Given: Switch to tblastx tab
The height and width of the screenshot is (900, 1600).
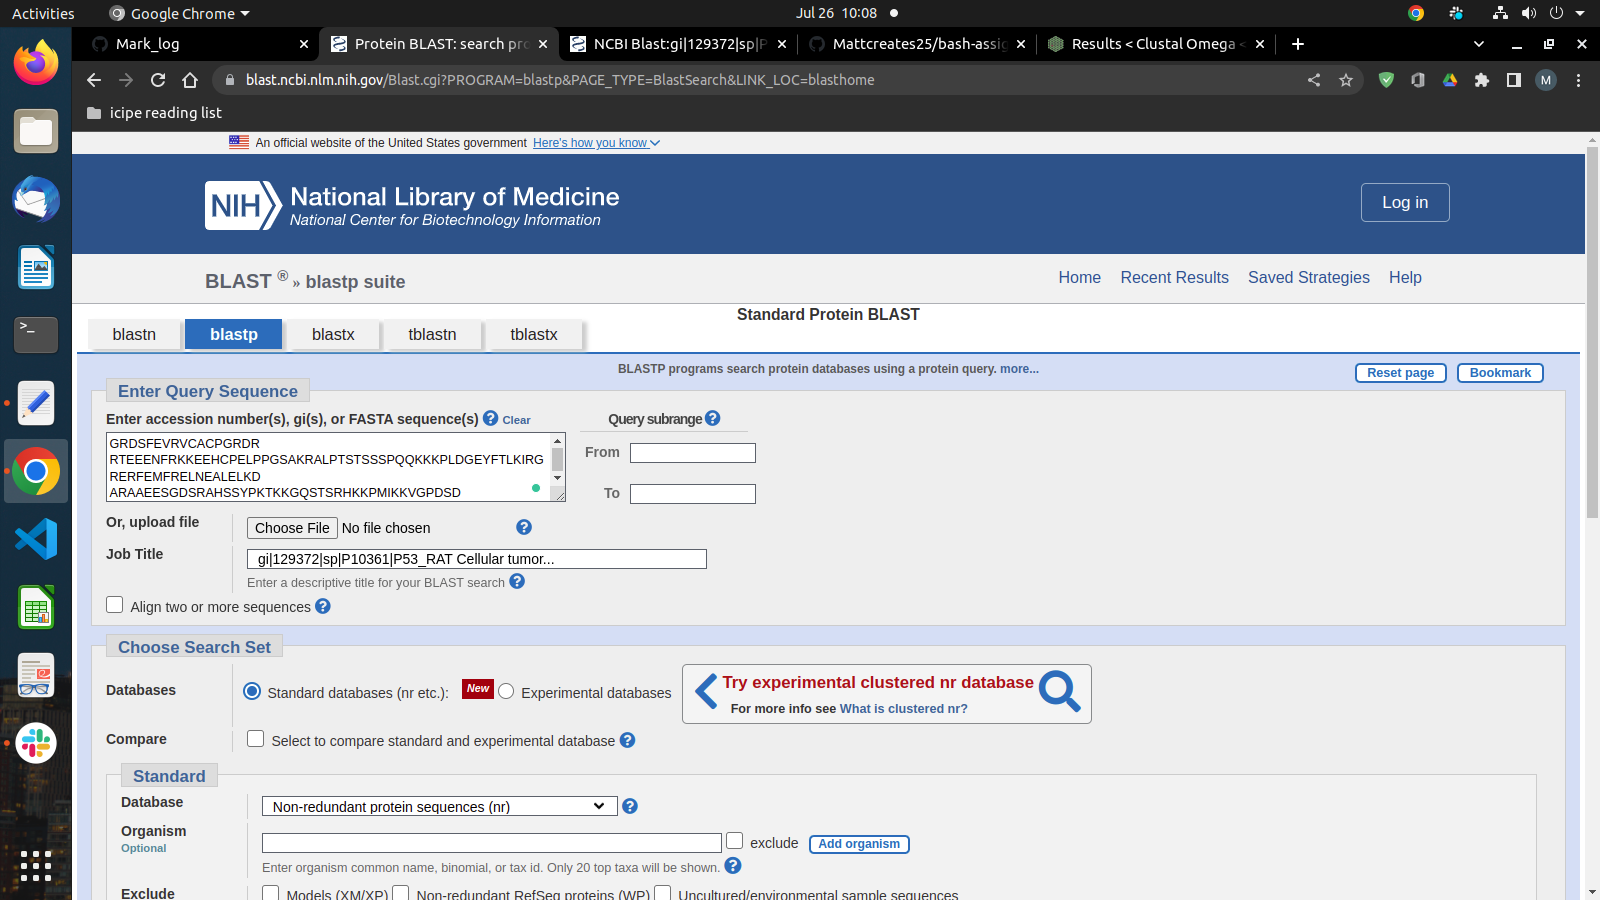Looking at the screenshot, I should [534, 334].
